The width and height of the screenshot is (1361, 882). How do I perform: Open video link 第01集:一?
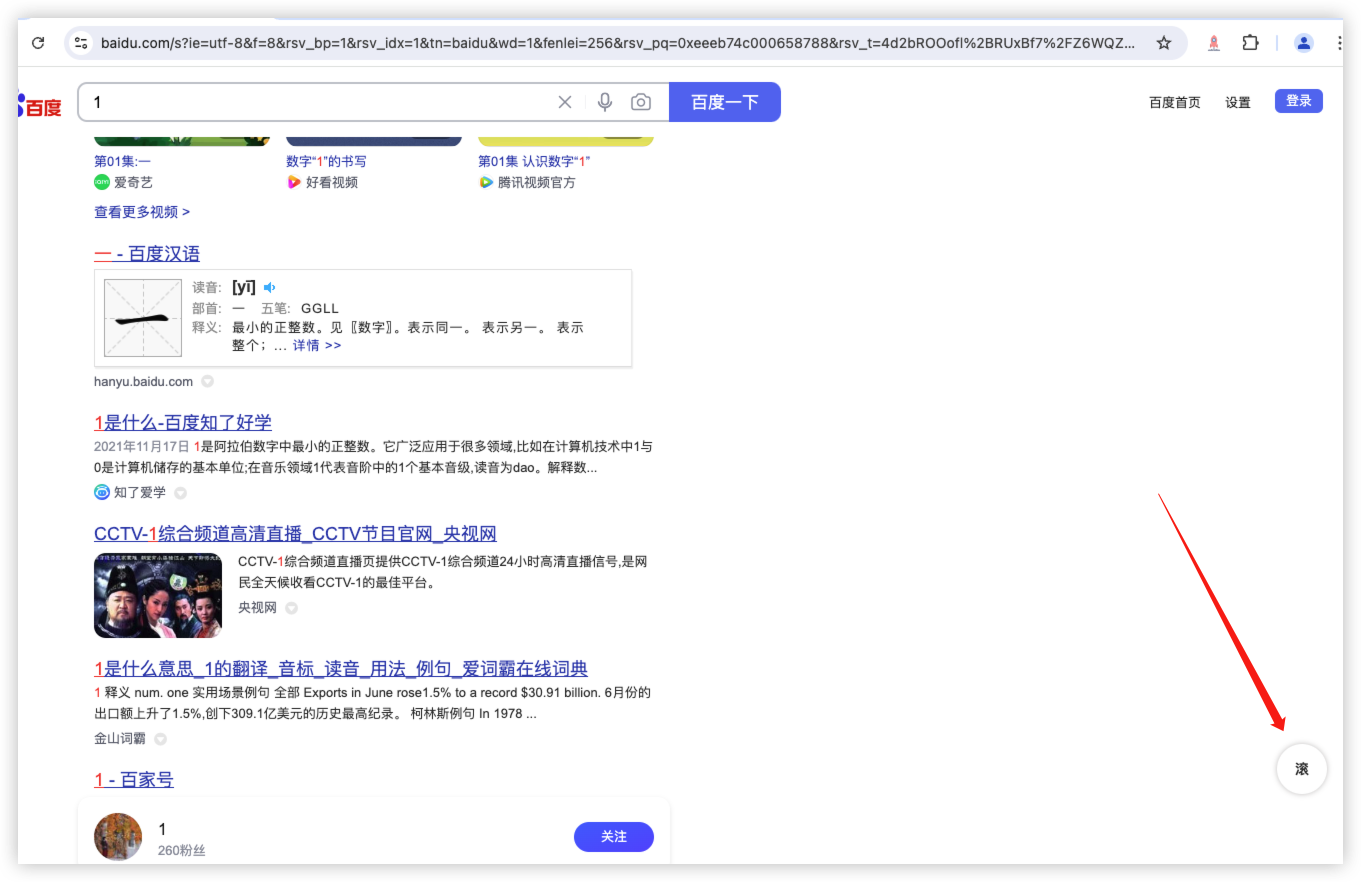click(122, 161)
